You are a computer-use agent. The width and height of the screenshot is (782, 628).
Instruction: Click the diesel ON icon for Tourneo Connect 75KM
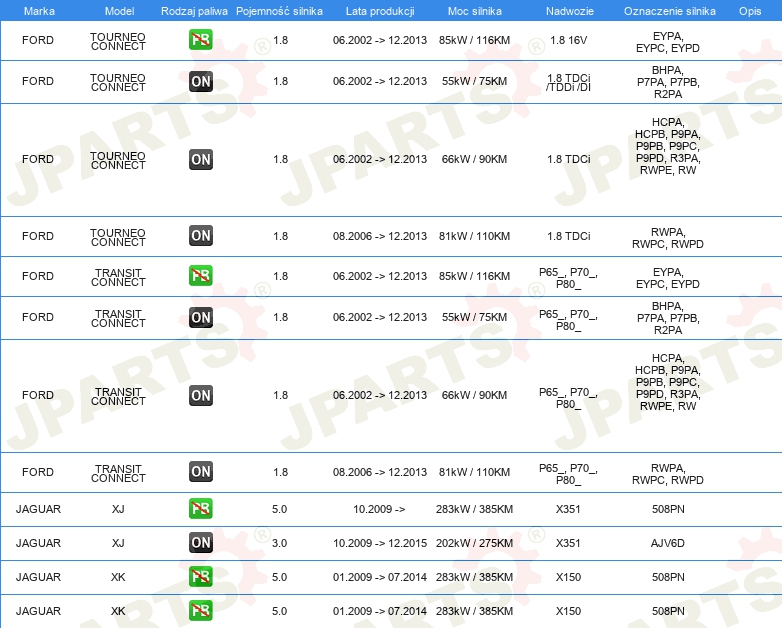[x=200, y=81]
